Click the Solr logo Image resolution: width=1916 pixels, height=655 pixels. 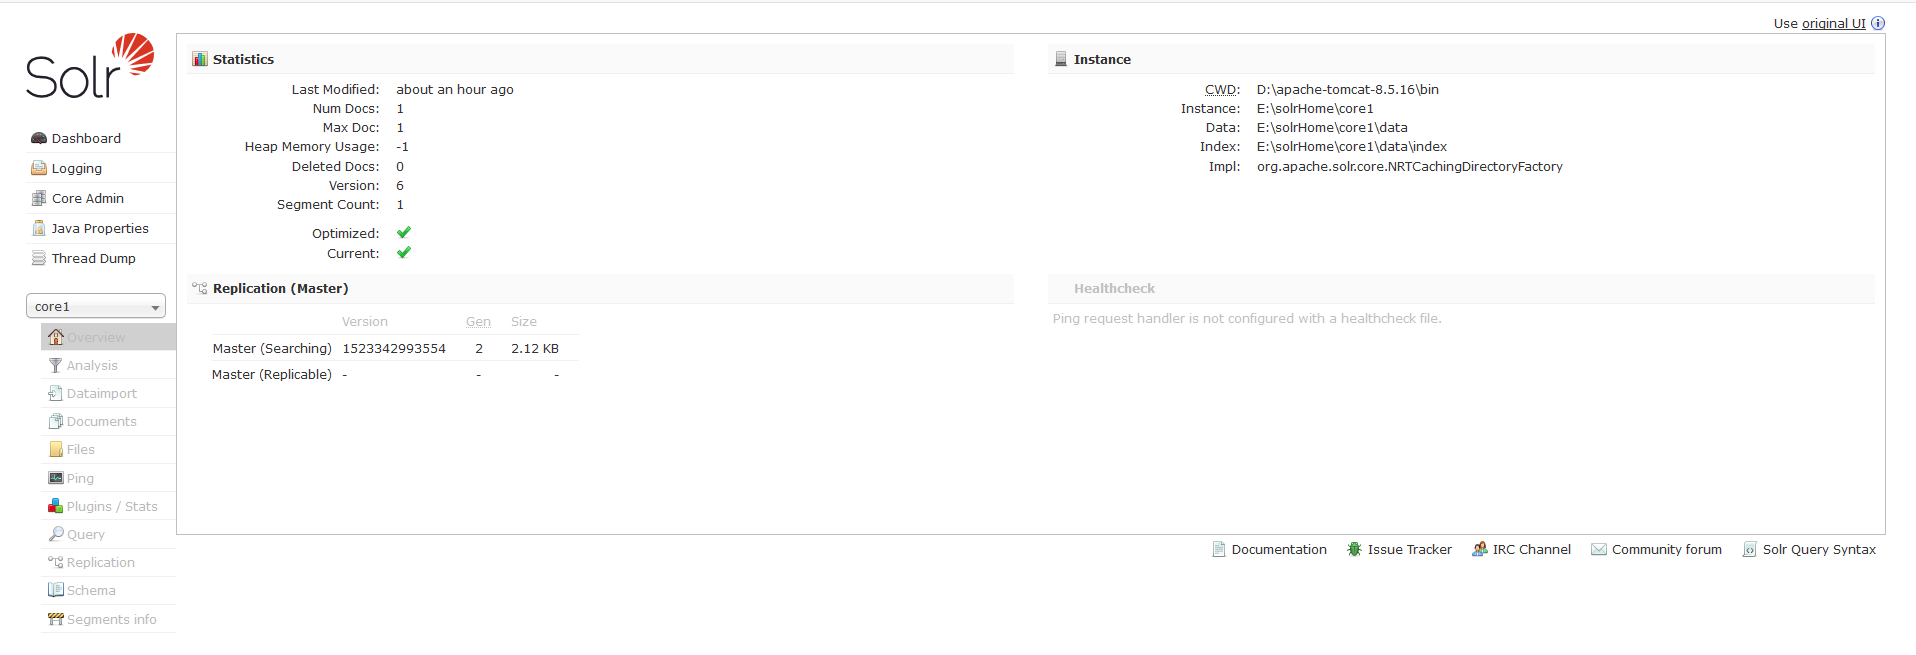tap(90, 66)
